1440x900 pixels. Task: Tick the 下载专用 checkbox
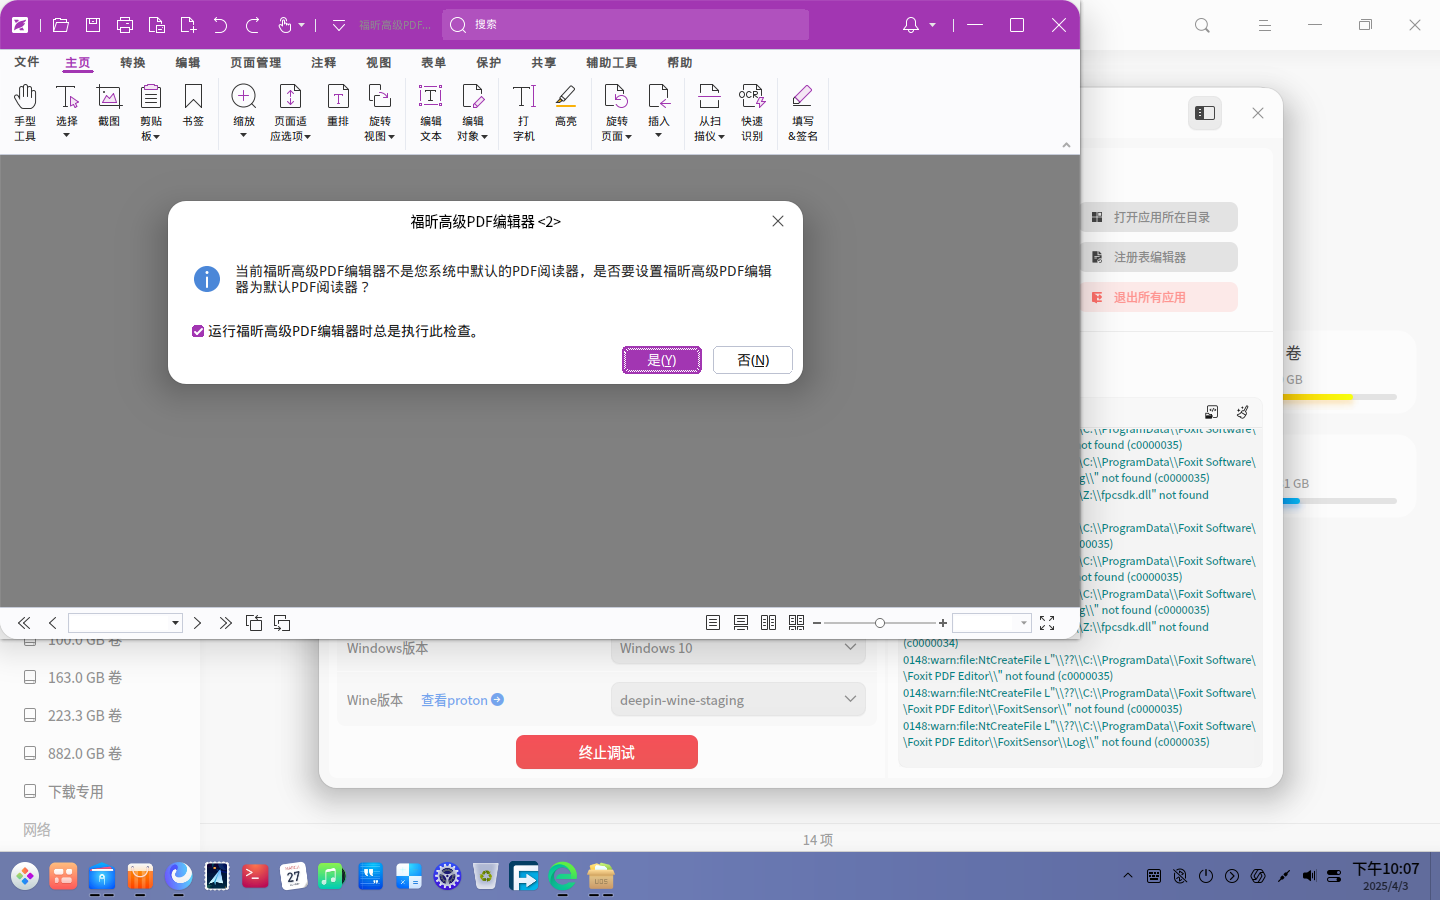tap(30, 791)
